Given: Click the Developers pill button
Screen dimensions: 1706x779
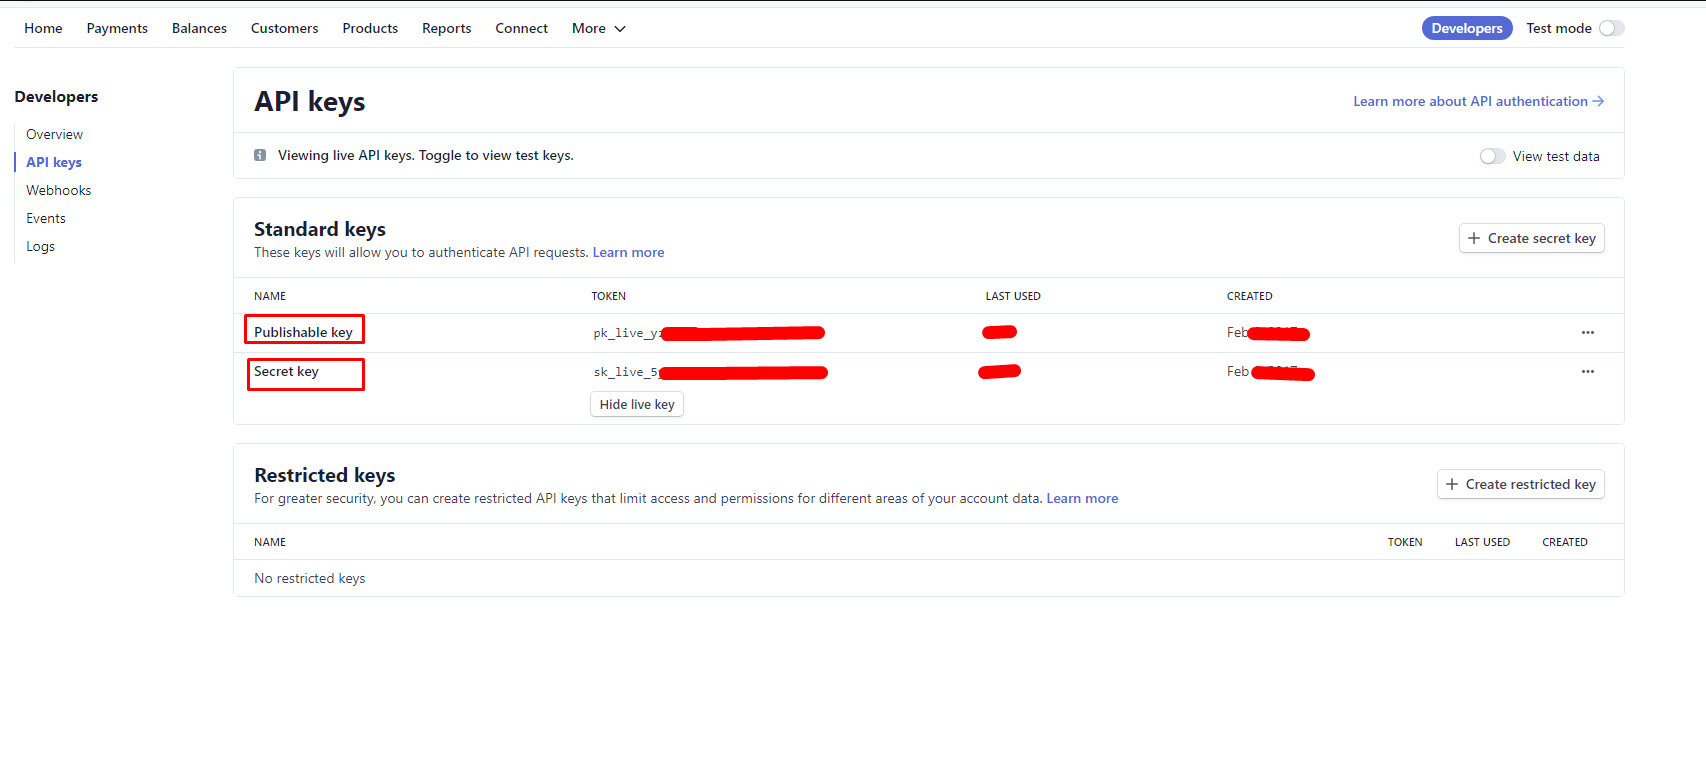Looking at the screenshot, I should tap(1466, 28).
